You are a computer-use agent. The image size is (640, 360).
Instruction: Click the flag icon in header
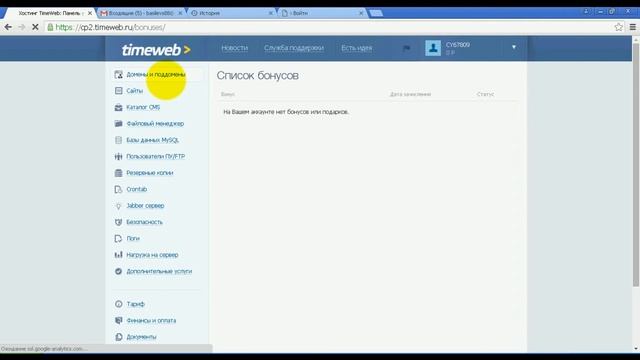coord(406,48)
